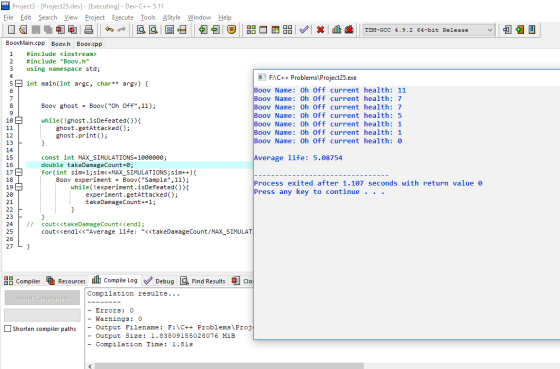Click the bar chart Profile analysis icon
560x369 pixels.
click(x=336, y=30)
